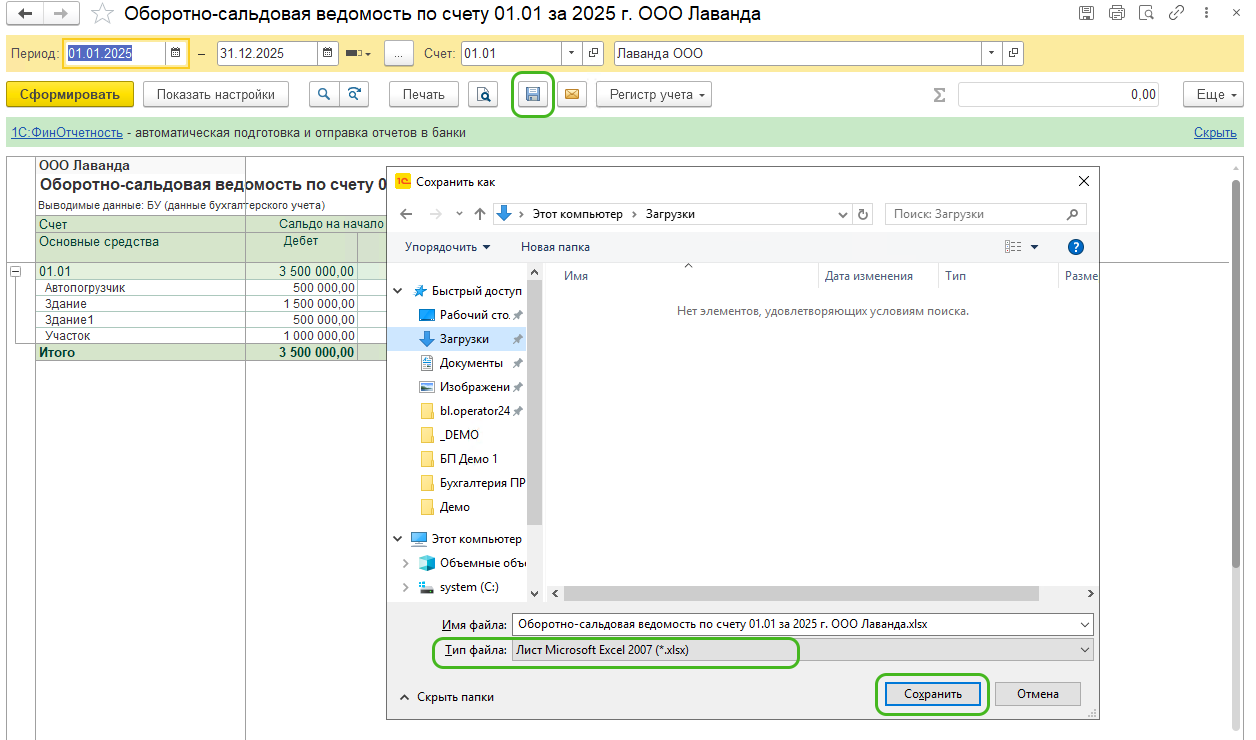The height and width of the screenshot is (740, 1256).
Task: Click Up arrow in save dialog
Action: pyautogui.click(x=480, y=214)
